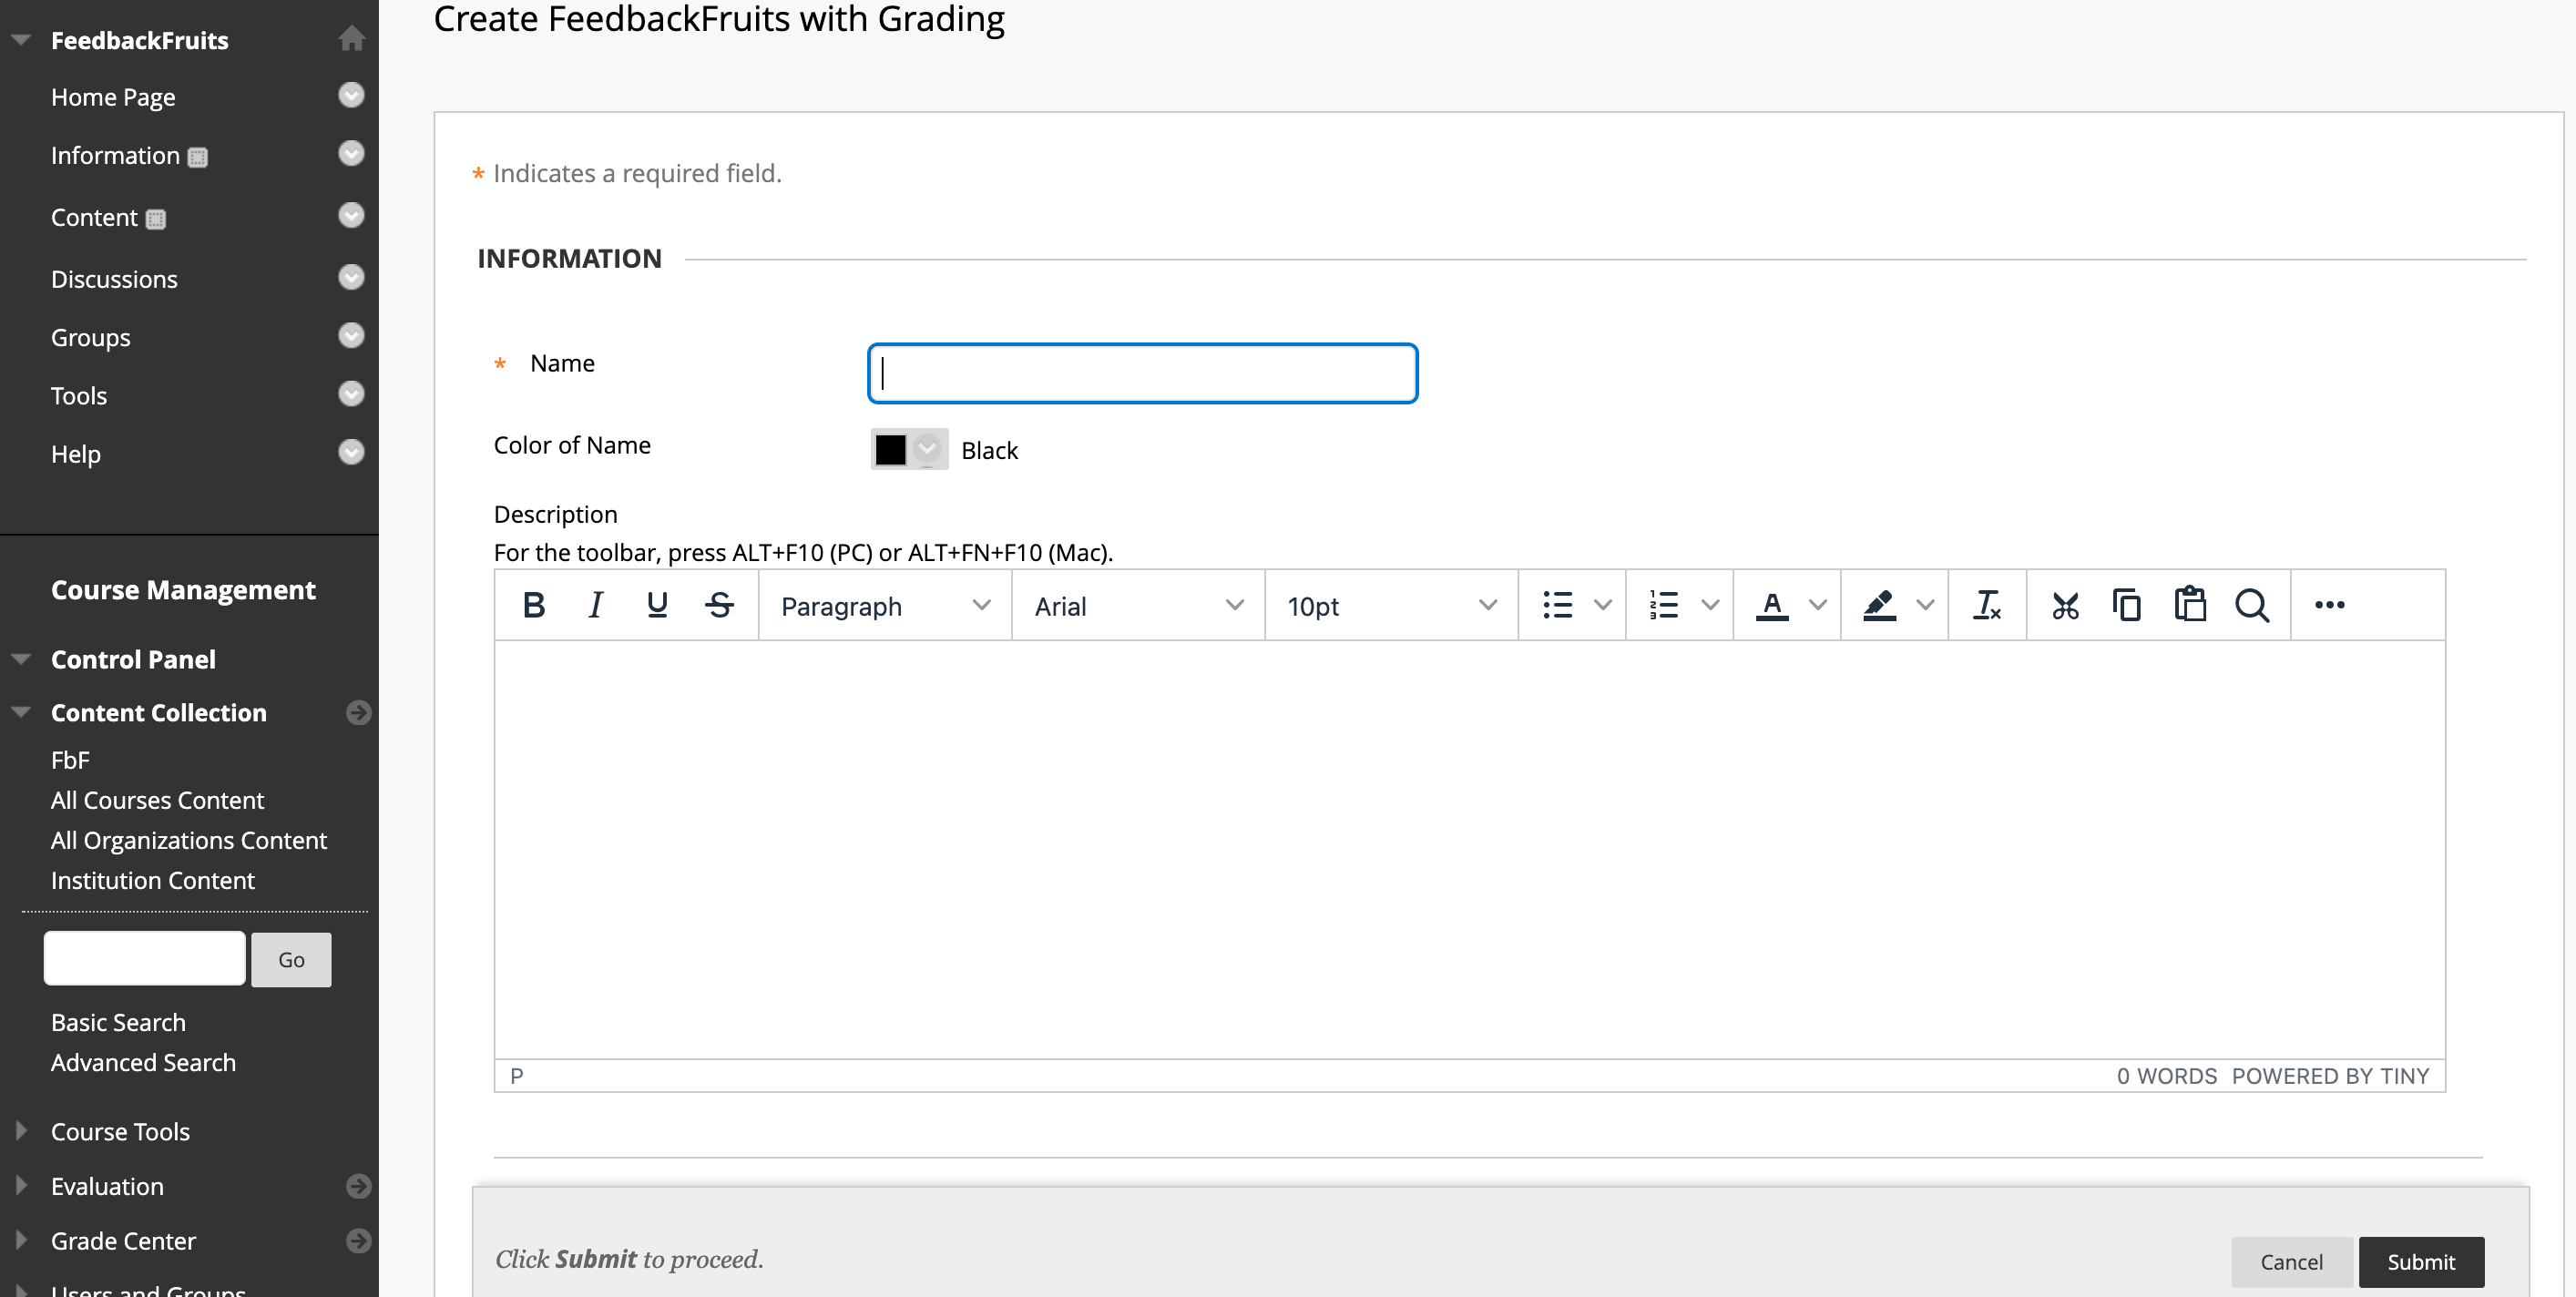The height and width of the screenshot is (1297, 2576).
Task: Open the Content item options chevron
Action: pyautogui.click(x=351, y=215)
